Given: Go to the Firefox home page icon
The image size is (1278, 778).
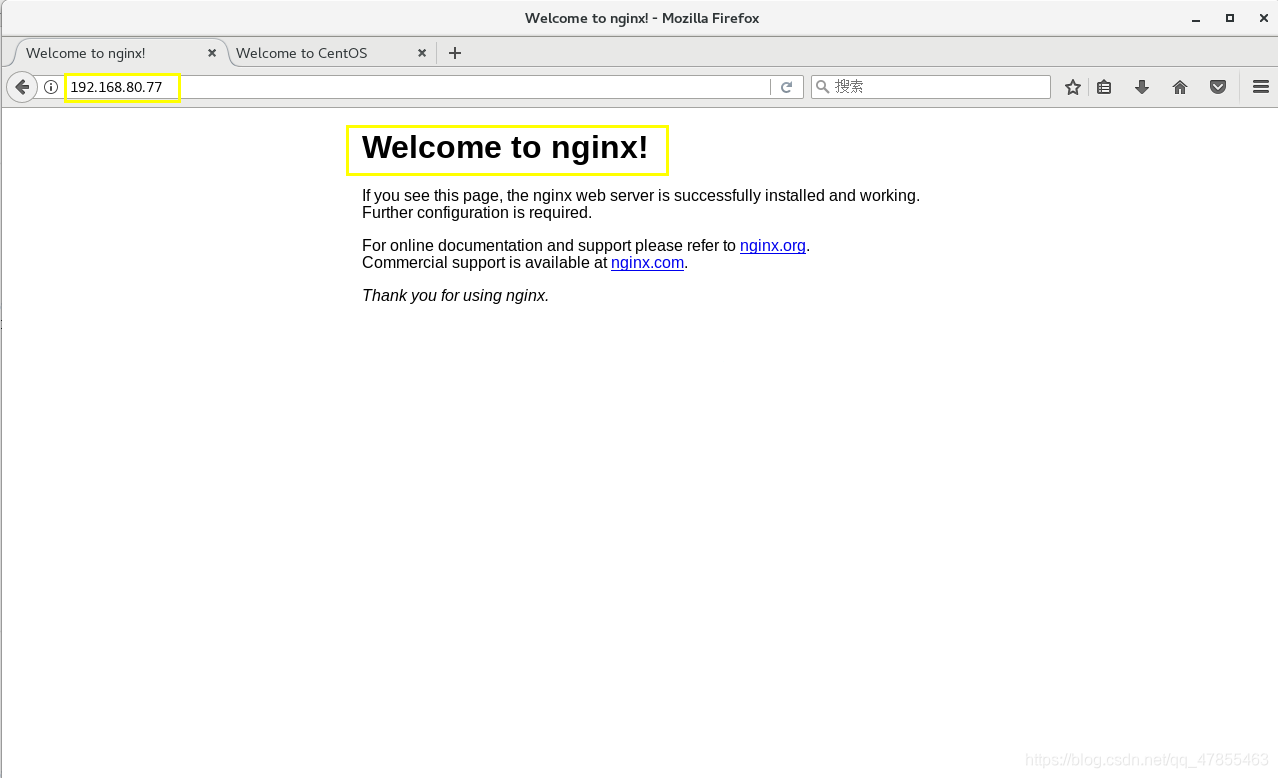Looking at the screenshot, I should 1180,87.
